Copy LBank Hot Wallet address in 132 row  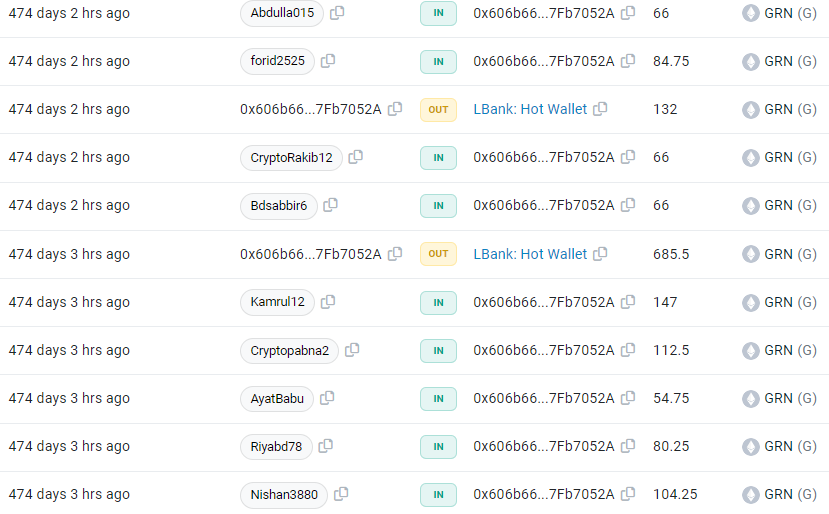point(600,109)
